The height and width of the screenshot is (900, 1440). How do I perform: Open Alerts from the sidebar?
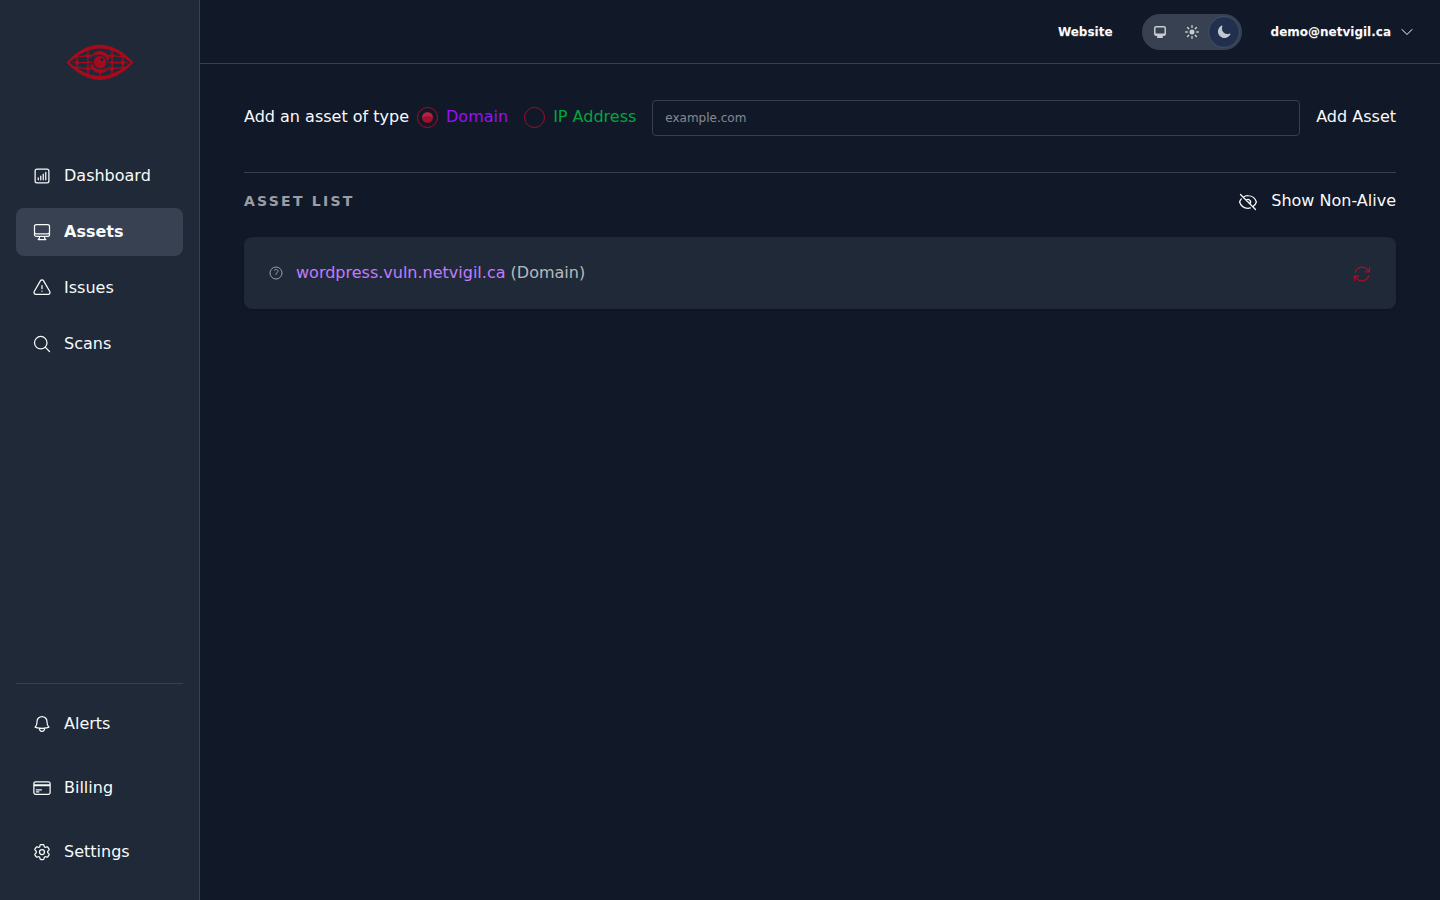pyautogui.click(x=99, y=724)
